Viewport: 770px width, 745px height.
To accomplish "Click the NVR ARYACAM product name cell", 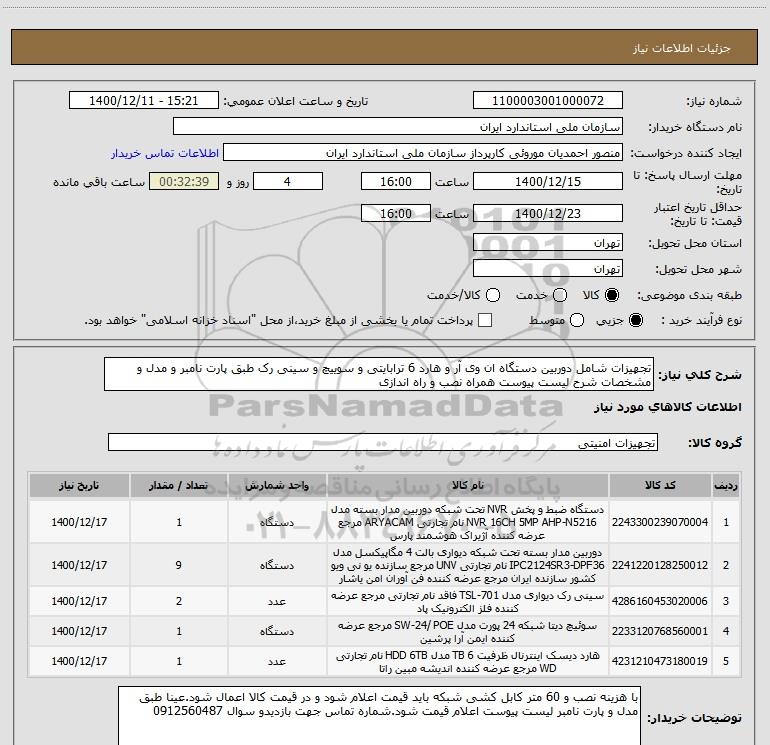I will (x=468, y=522).
